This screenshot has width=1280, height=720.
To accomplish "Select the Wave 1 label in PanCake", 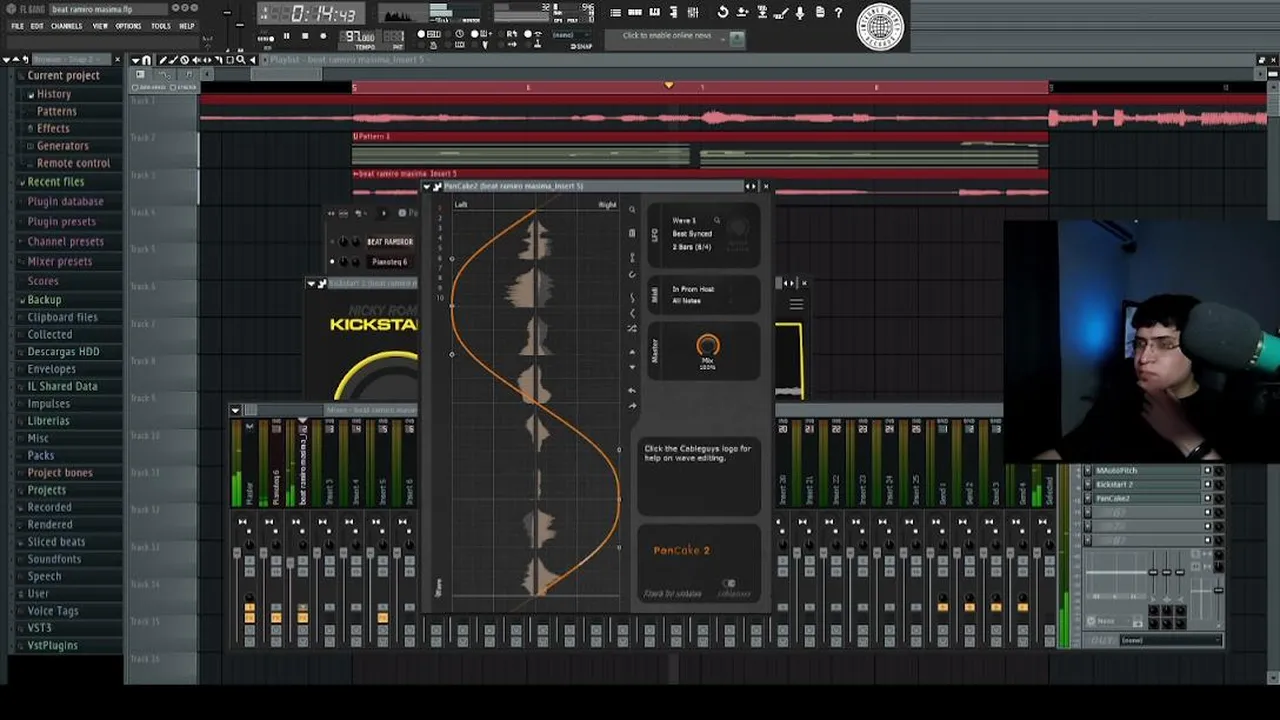I will (x=683, y=220).
